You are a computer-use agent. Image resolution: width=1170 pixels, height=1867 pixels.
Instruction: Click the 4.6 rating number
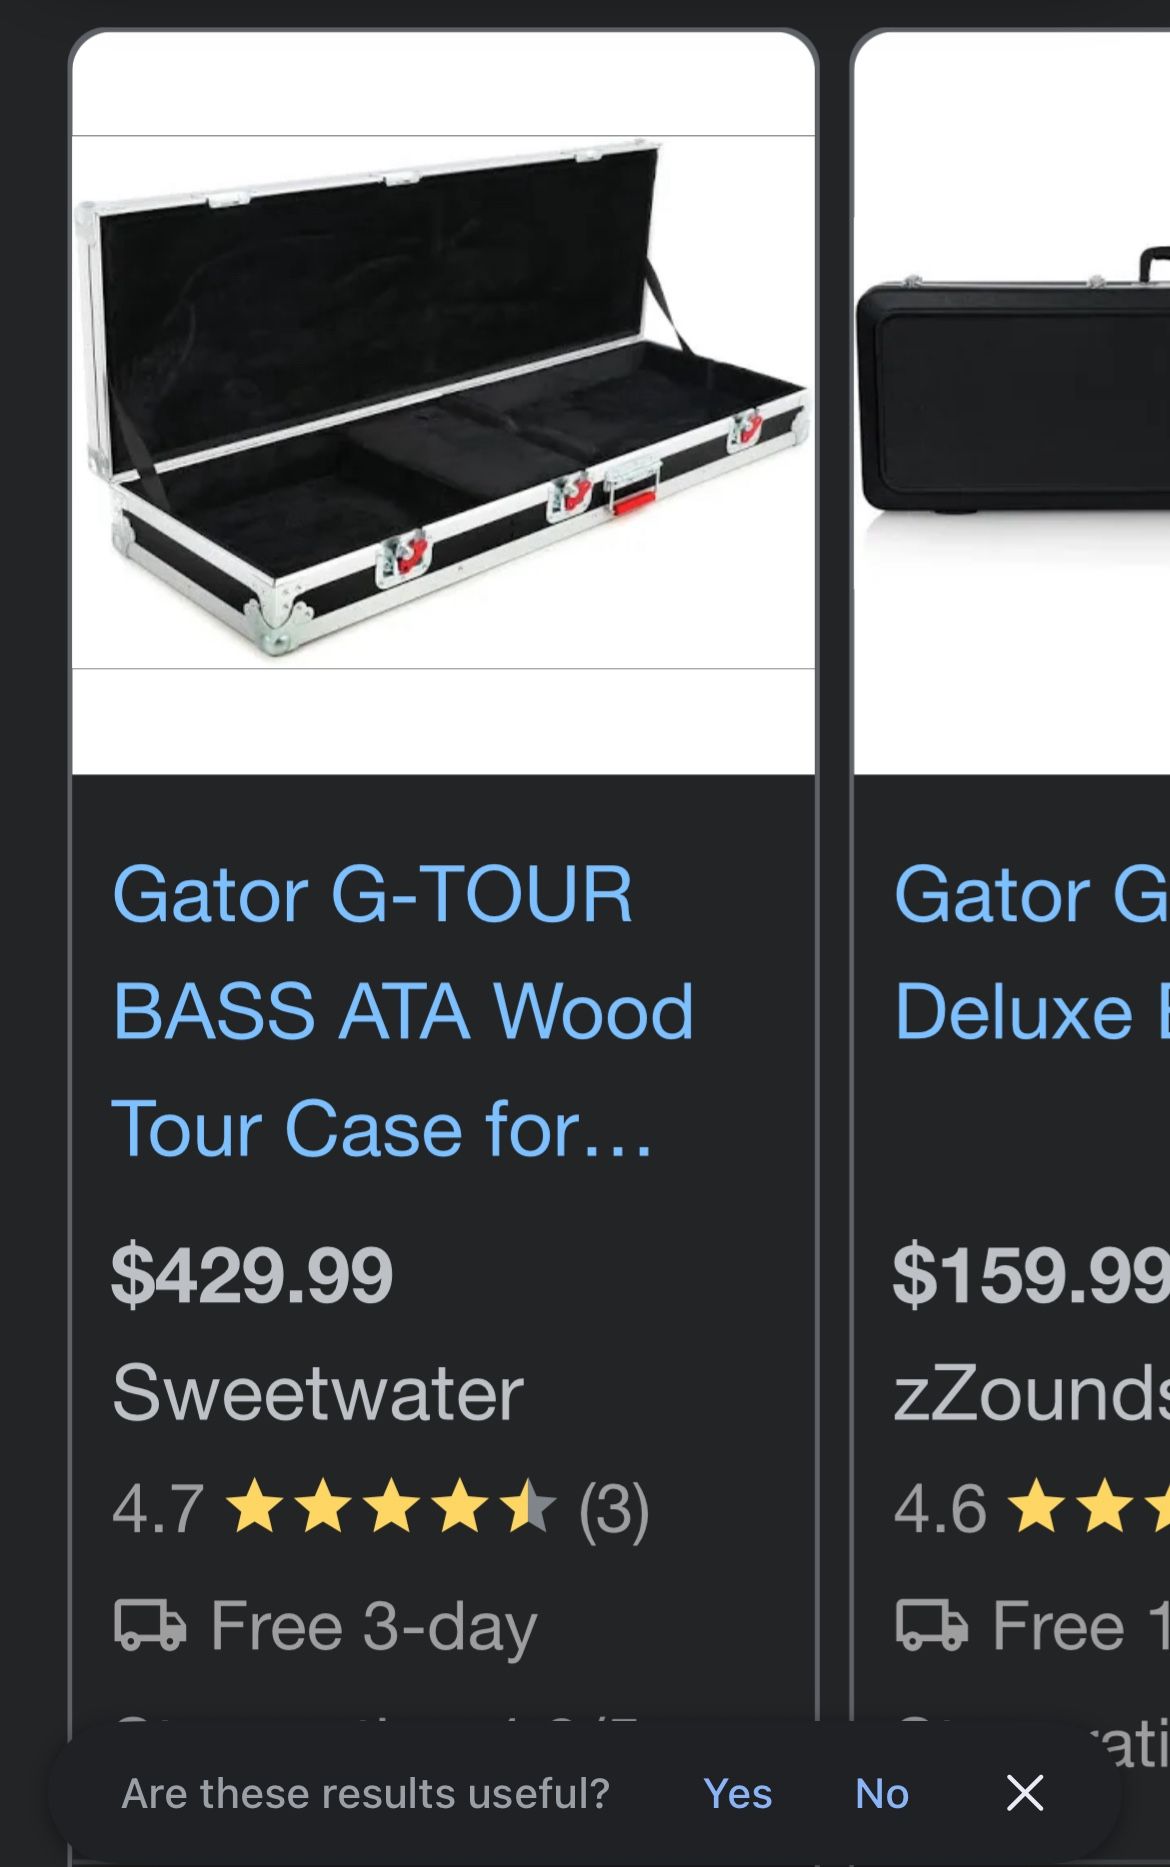tap(940, 1508)
